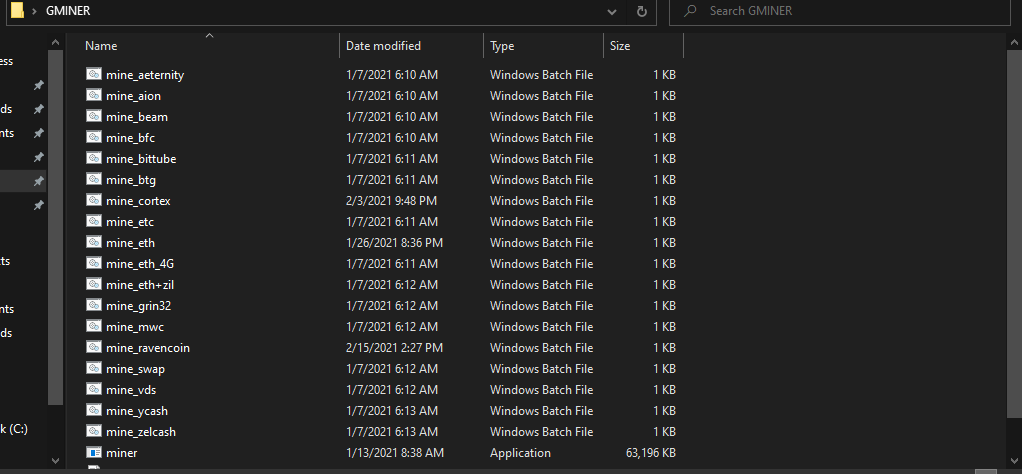This screenshot has height=474, width=1022.
Task: Click the mine_bfc batch file icon
Action: 94,138
